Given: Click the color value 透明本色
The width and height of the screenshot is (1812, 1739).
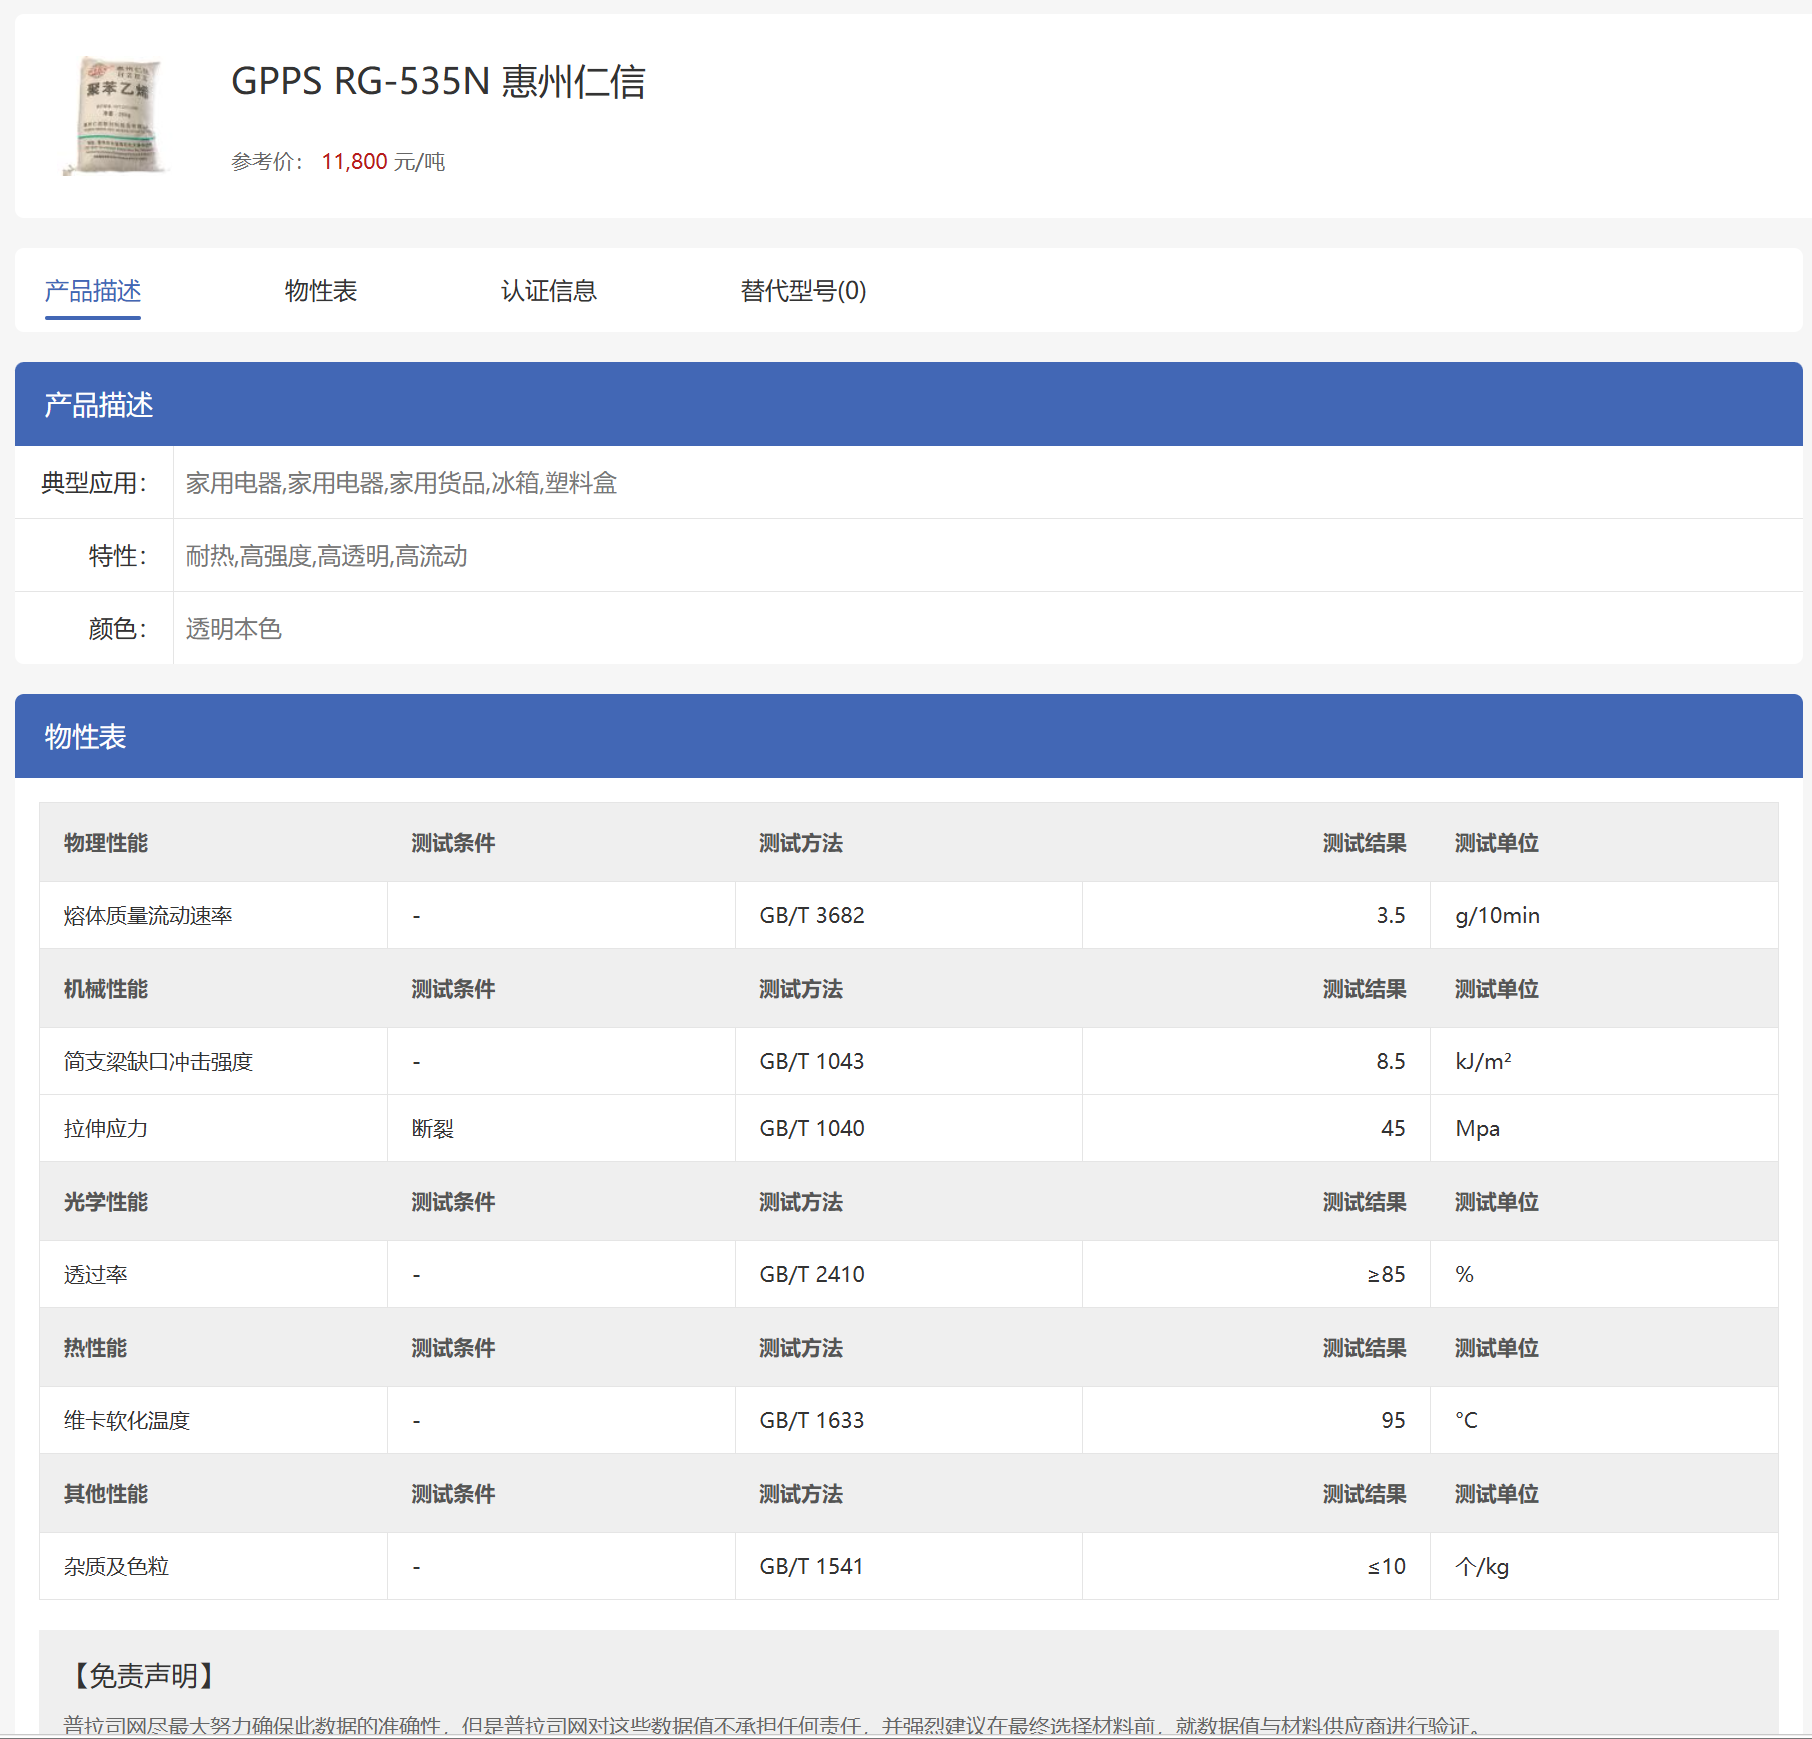Looking at the screenshot, I should point(234,629).
